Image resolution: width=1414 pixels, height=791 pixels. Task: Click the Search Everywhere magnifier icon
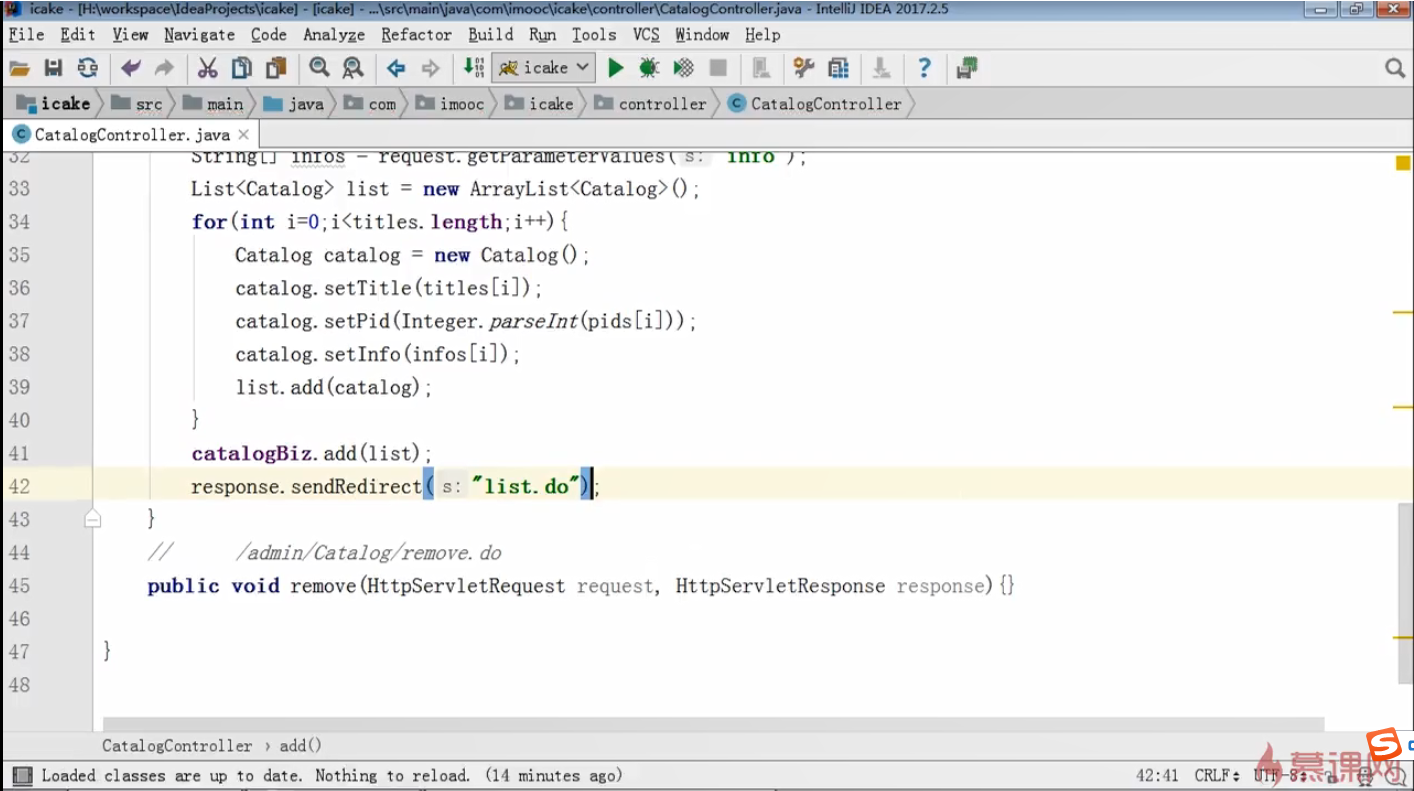[x=1395, y=68]
